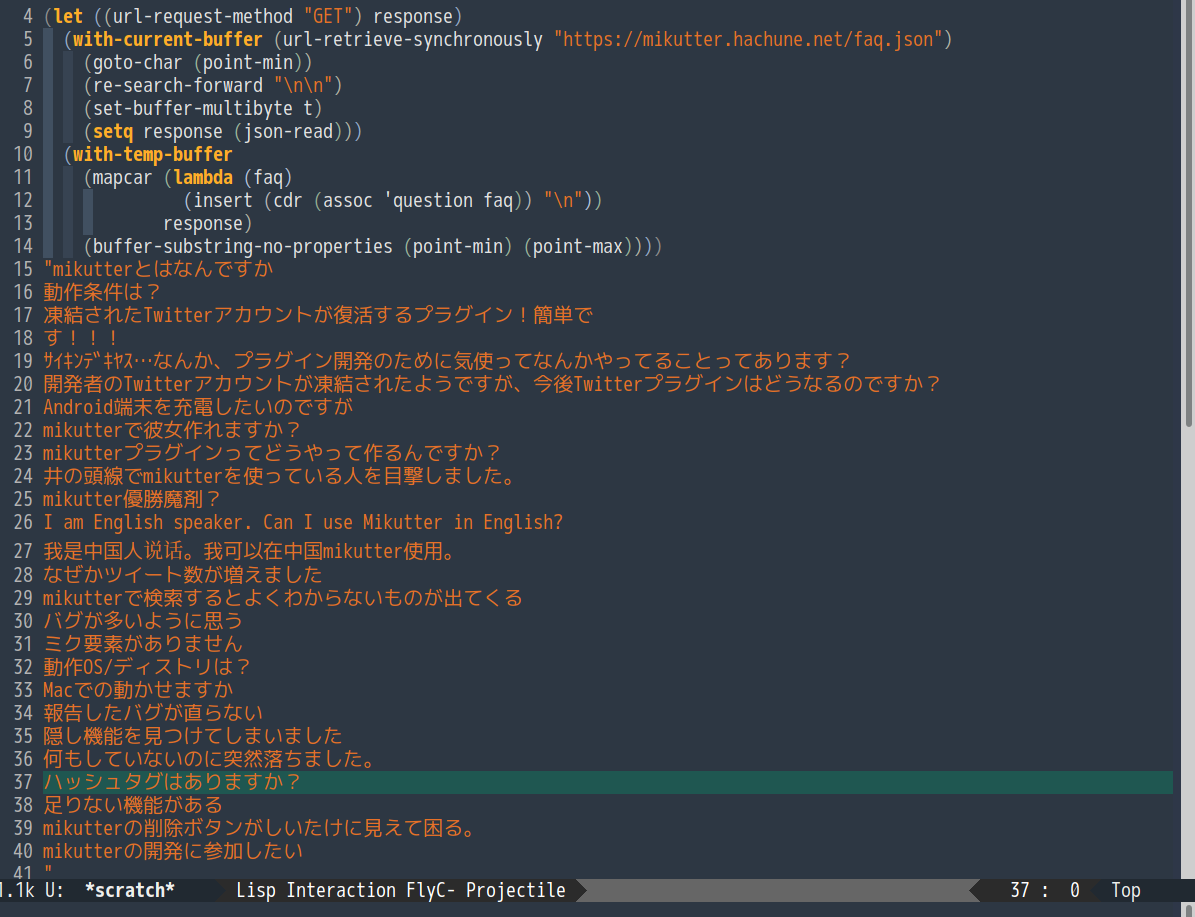This screenshot has width=1195, height=917.
Task: Click the with-current-buffer keyword
Action: [167, 40]
